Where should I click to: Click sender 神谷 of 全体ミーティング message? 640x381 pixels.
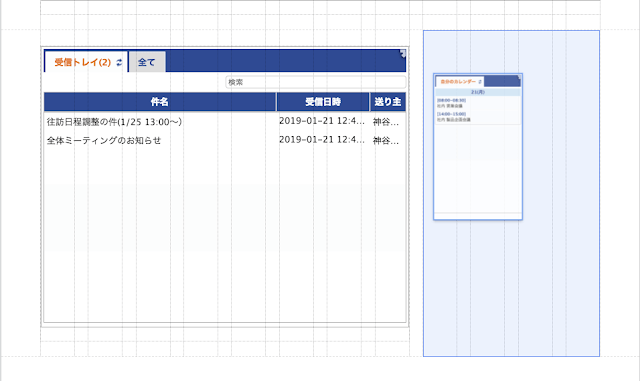click(386, 140)
